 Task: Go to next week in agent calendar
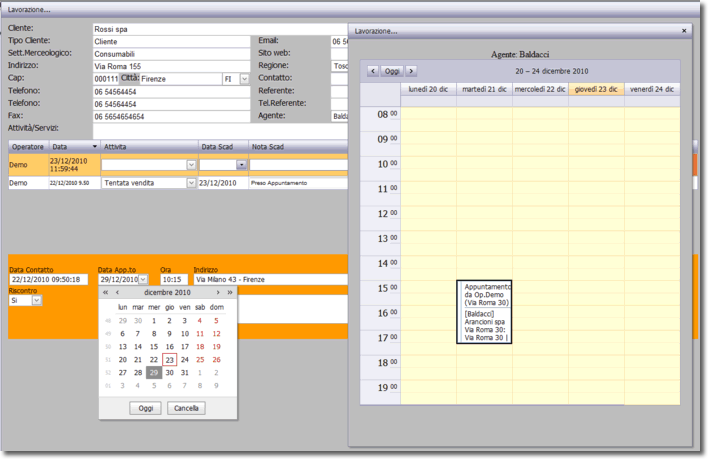411,71
